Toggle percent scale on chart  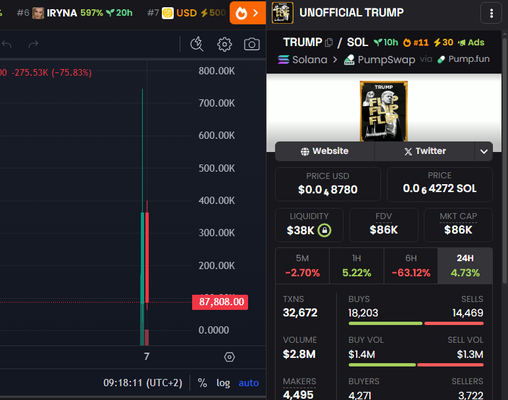coord(202,383)
